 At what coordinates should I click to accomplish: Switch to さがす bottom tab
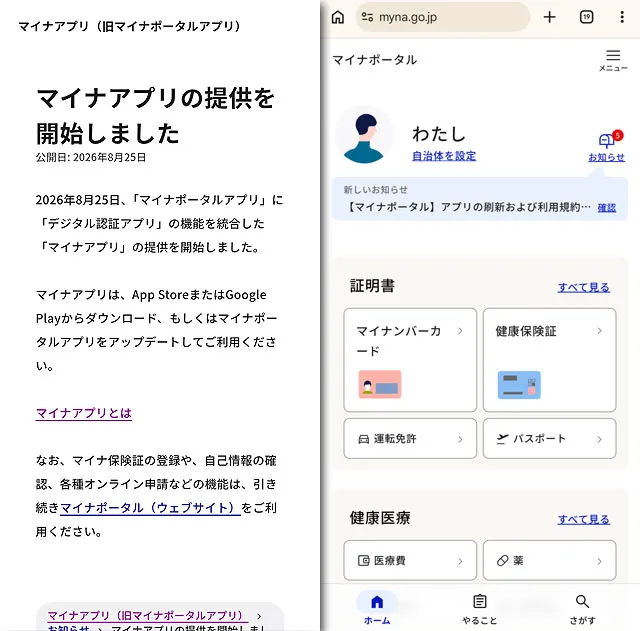click(582, 609)
